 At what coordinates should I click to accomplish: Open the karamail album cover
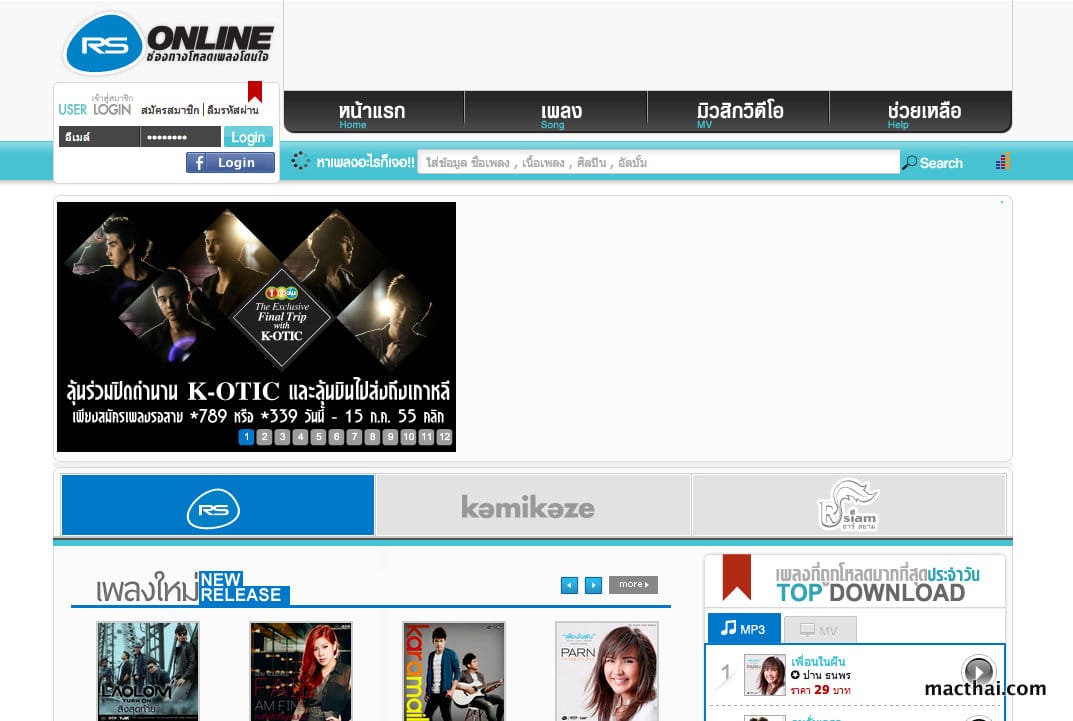coord(454,671)
